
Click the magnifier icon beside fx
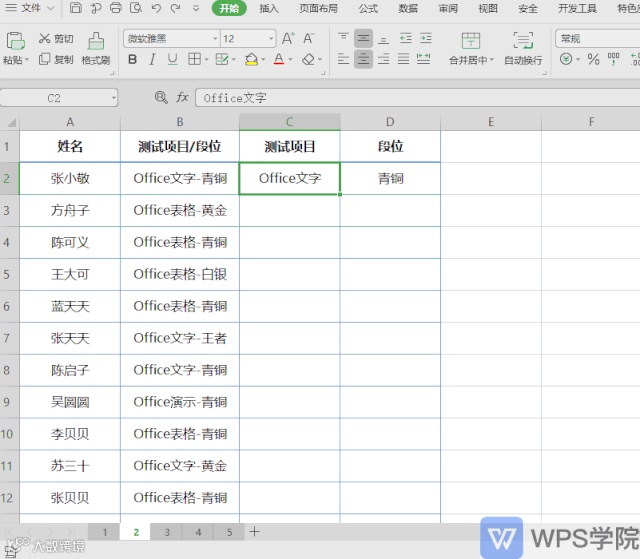click(161, 98)
